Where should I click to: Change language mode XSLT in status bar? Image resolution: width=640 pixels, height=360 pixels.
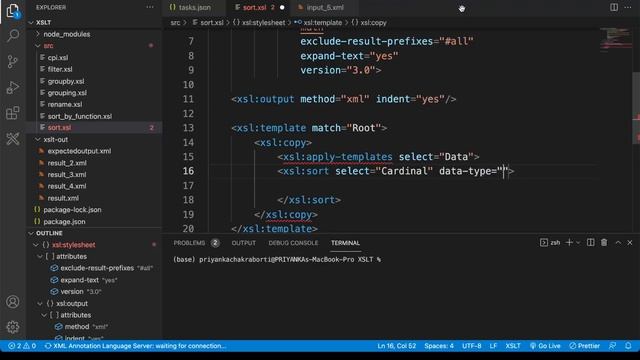pos(513,346)
